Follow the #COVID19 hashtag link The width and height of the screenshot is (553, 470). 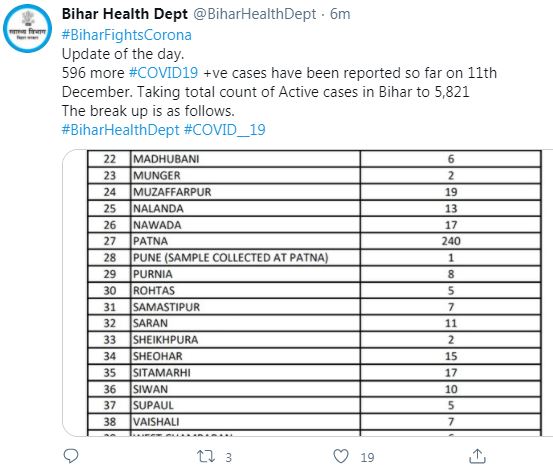click(164, 73)
